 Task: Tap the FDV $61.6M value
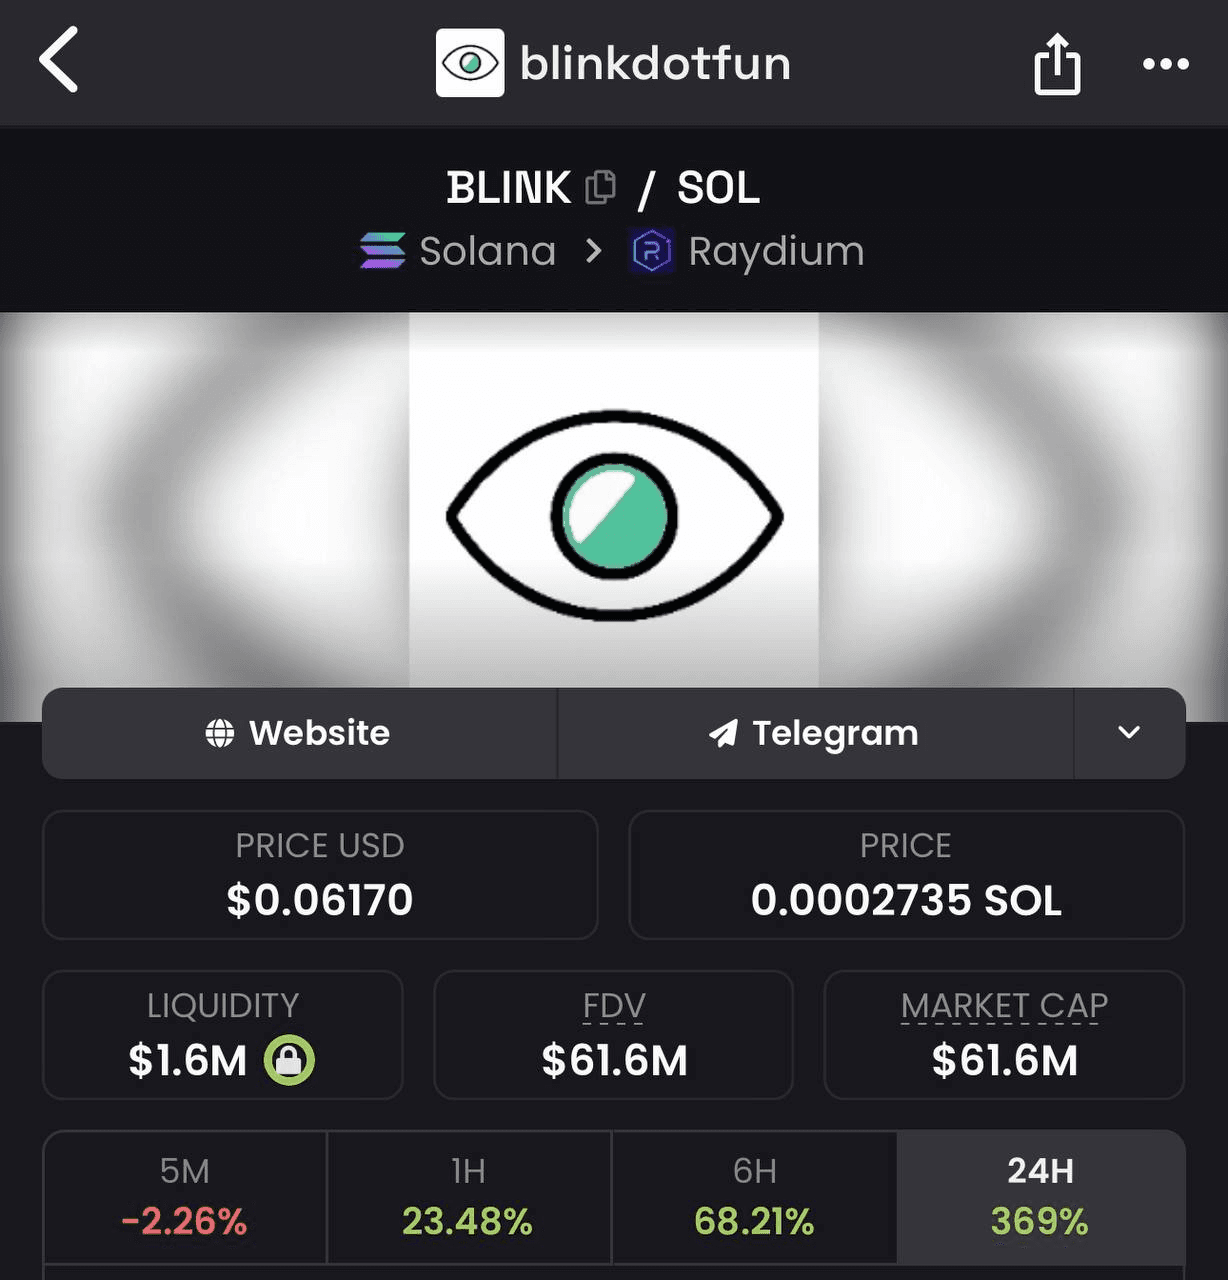(x=614, y=1061)
